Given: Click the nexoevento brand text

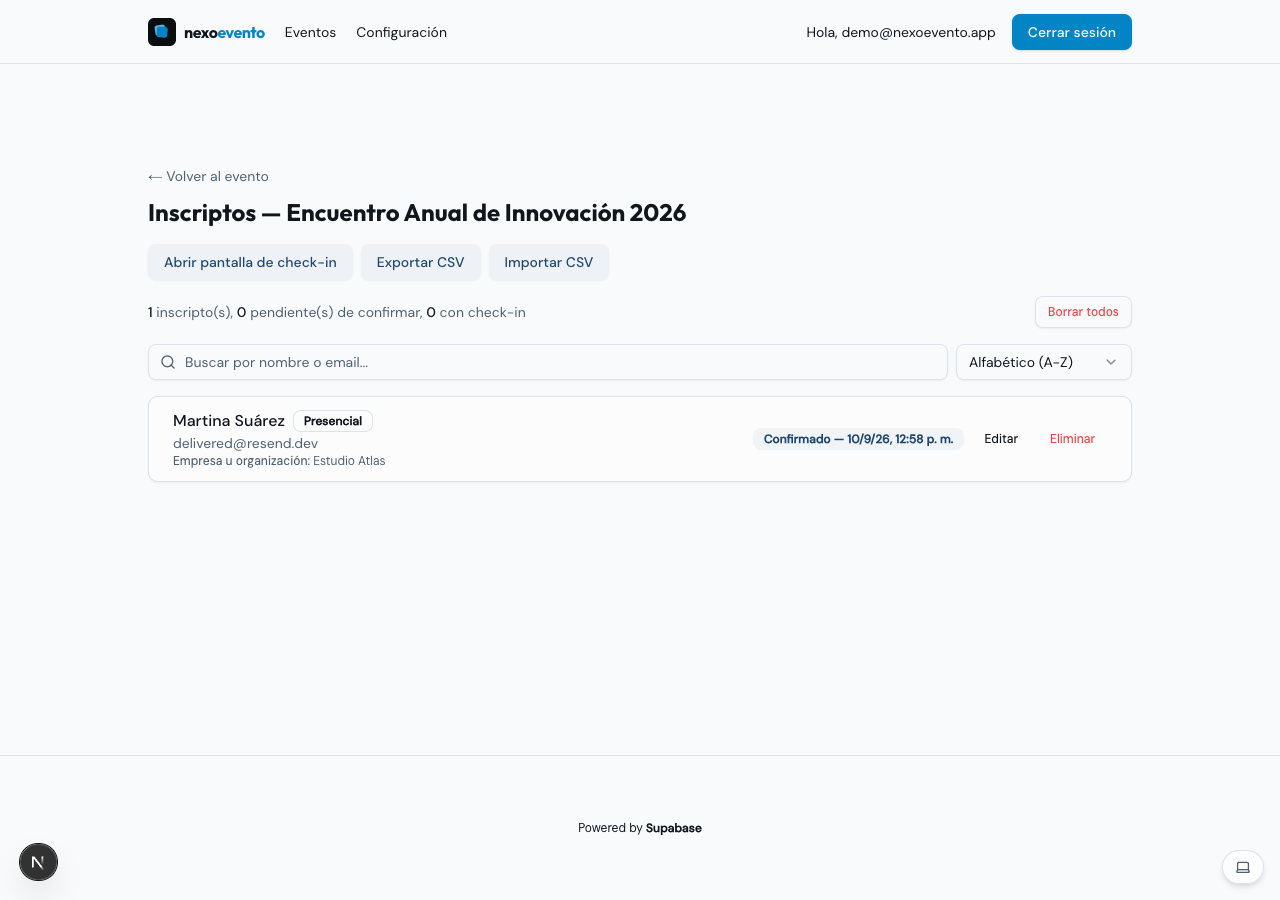Looking at the screenshot, I should click(224, 32).
